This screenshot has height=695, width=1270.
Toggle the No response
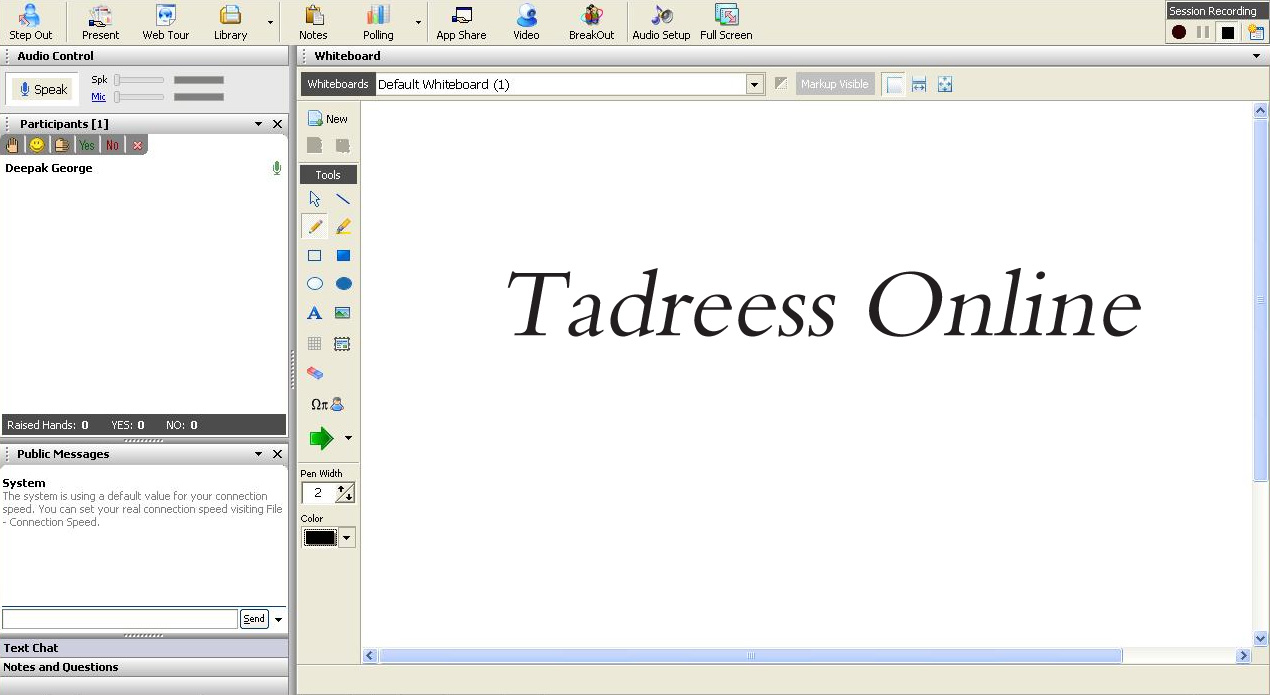coord(112,145)
